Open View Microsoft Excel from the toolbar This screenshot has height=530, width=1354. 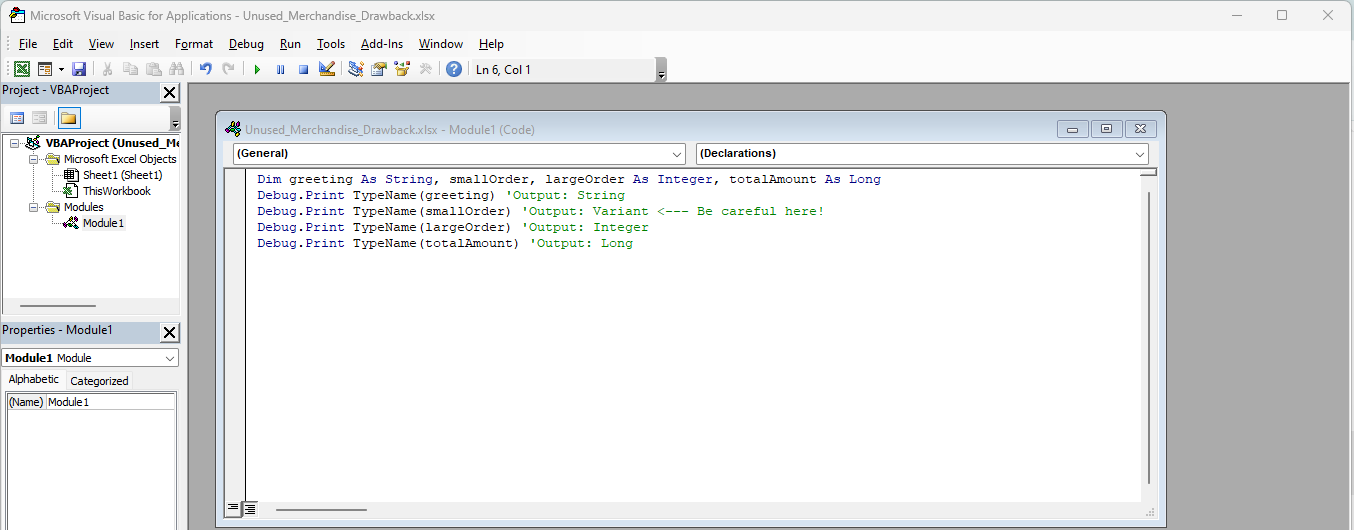tap(21, 69)
